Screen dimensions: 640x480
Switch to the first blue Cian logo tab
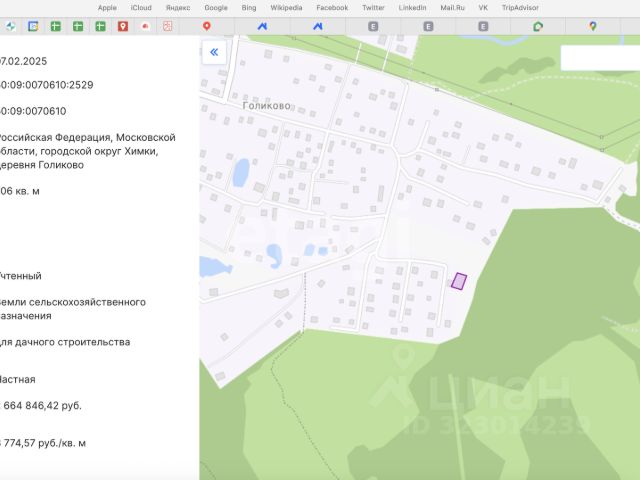[262, 27]
